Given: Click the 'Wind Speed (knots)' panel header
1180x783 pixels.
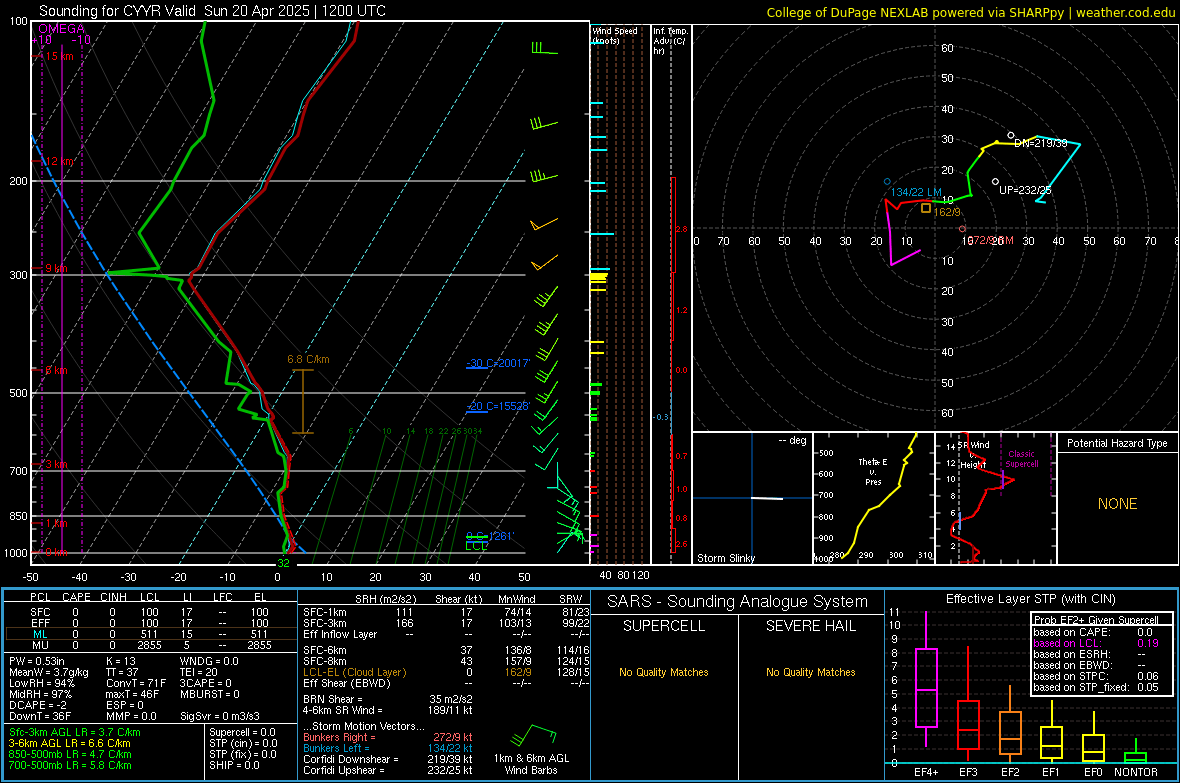Looking at the screenshot, I should point(615,35).
